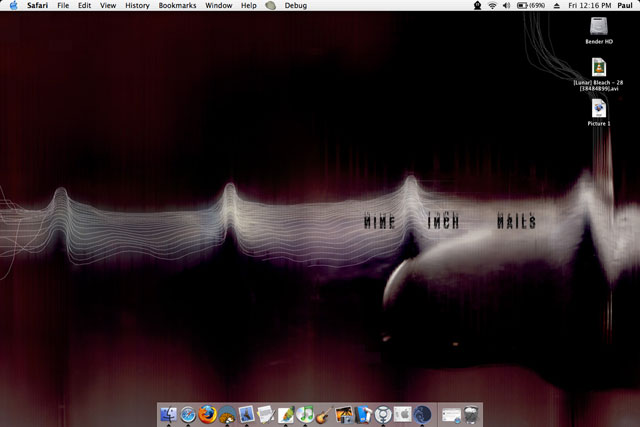Open the Debug menu

point(296,6)
